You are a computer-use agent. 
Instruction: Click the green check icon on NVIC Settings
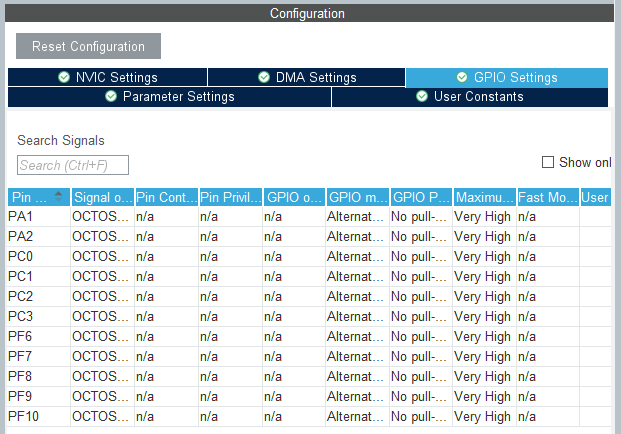pos(64,77)
